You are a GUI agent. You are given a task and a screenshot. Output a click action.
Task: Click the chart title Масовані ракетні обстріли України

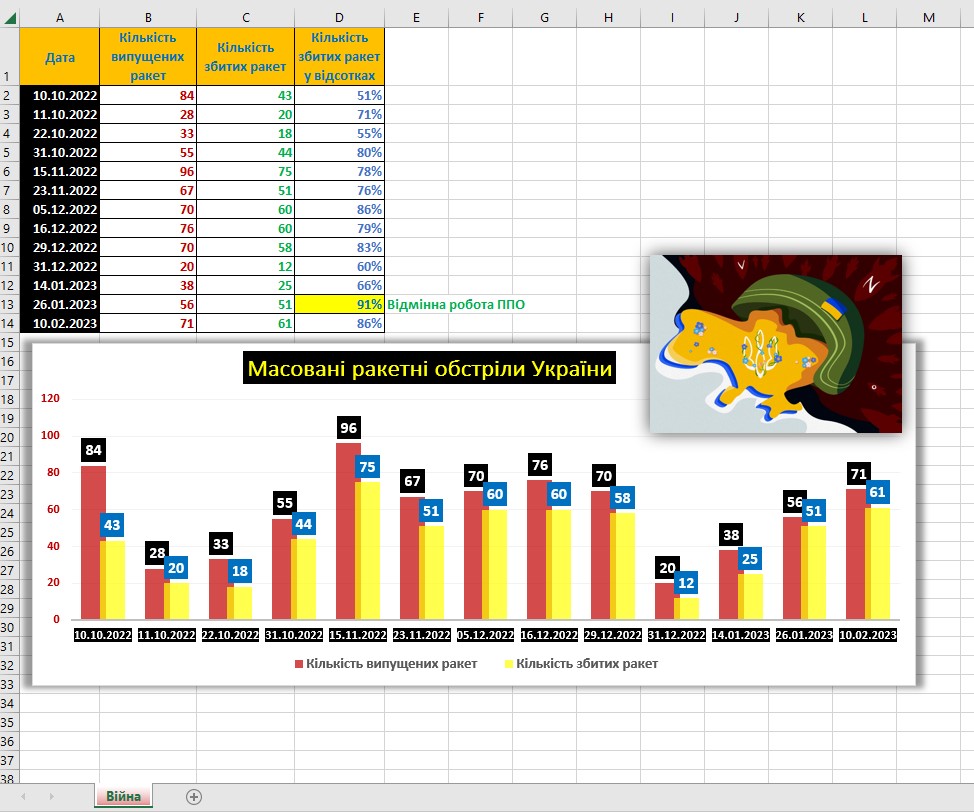431,369
